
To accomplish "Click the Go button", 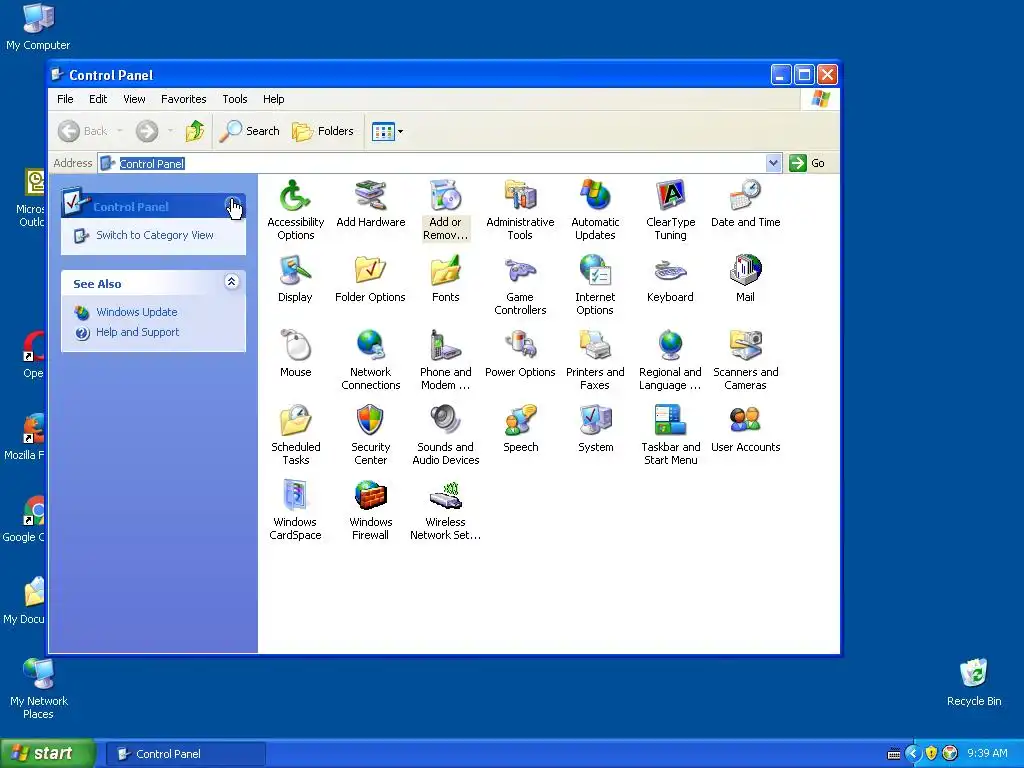I will tap(807, 163).
